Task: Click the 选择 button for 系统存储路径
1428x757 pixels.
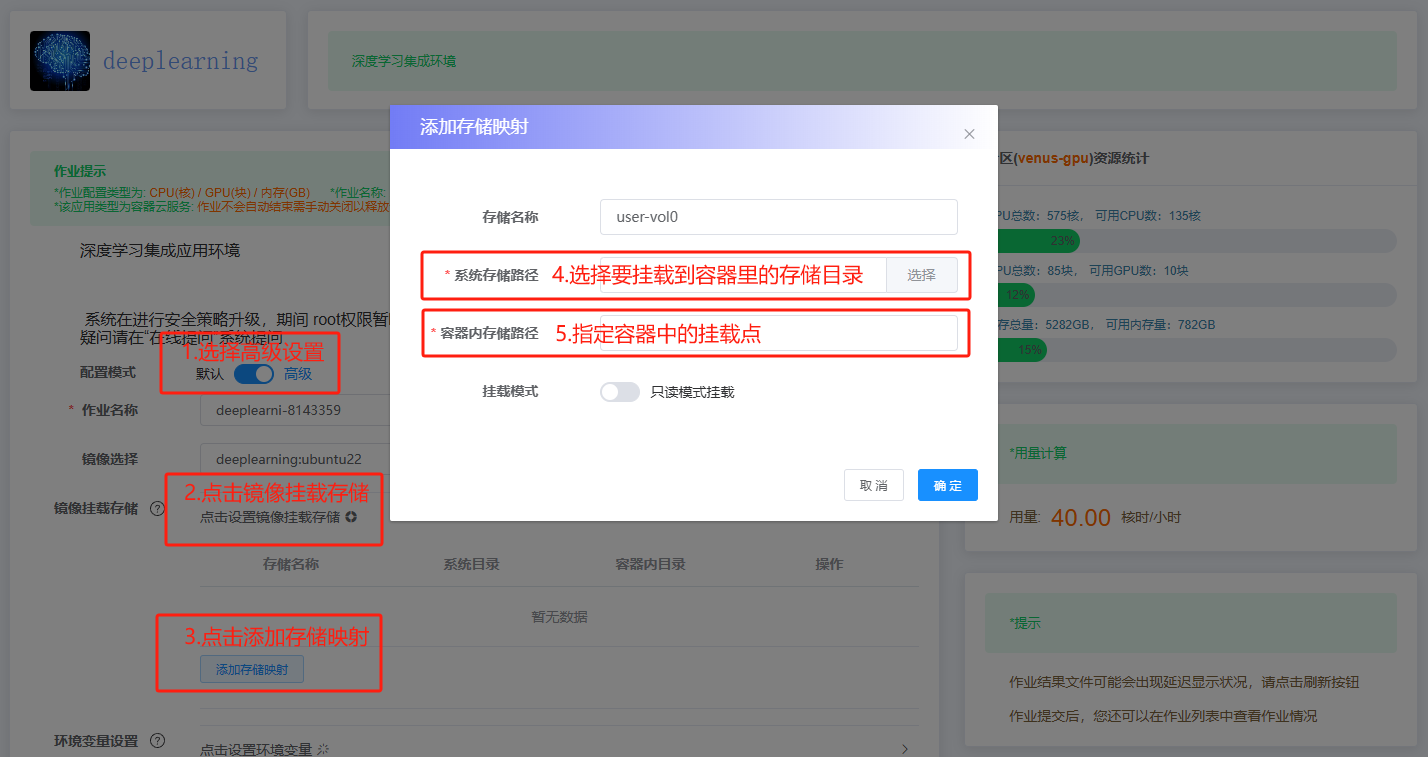Action: click(922, 275)
